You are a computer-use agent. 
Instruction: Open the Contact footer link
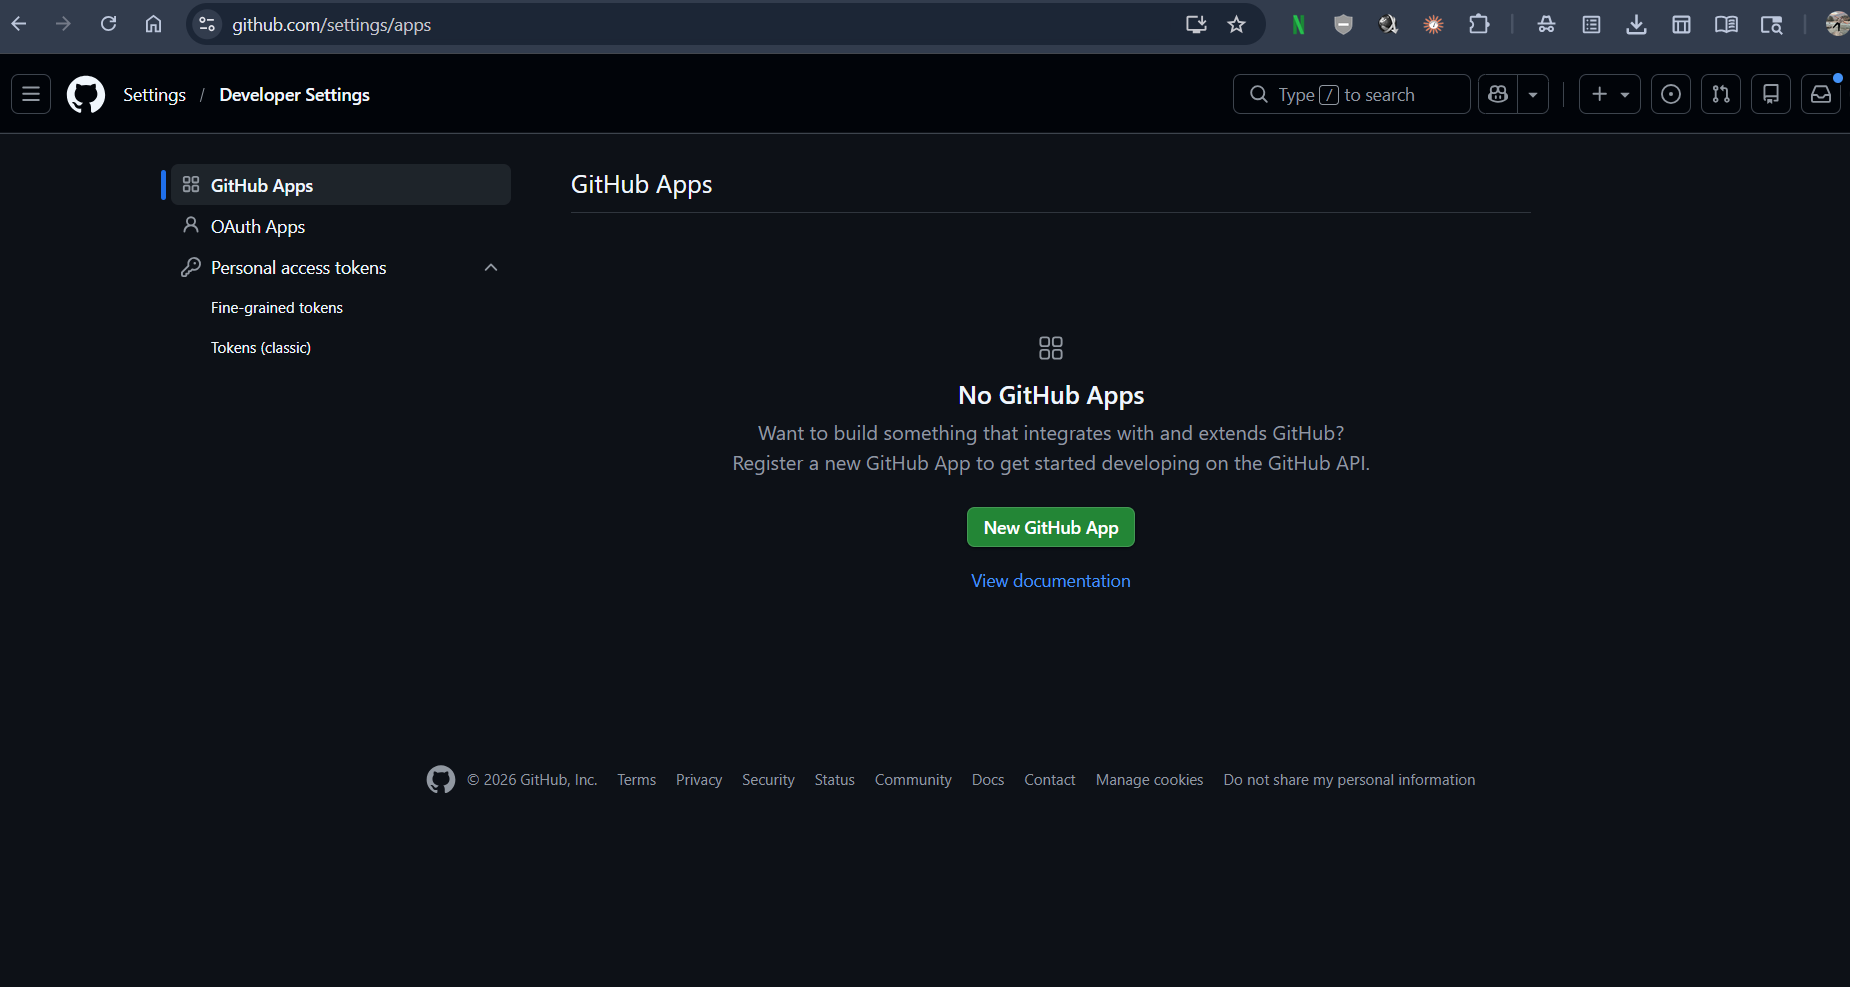(1050, 780)
